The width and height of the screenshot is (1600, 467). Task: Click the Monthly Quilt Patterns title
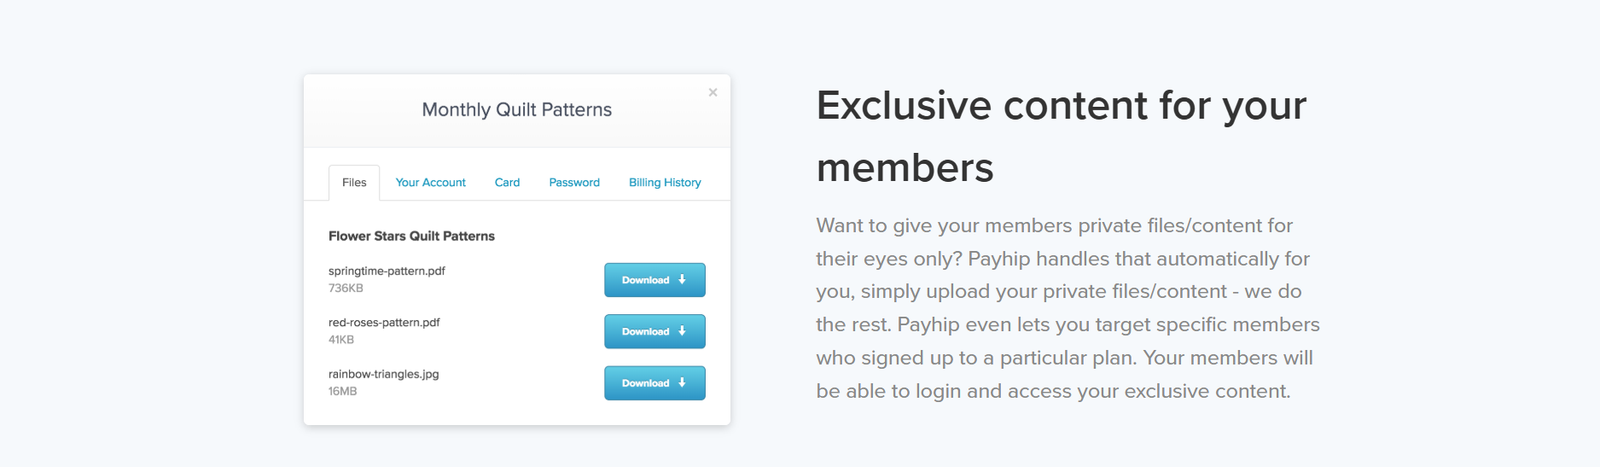[x=517, y=110]
